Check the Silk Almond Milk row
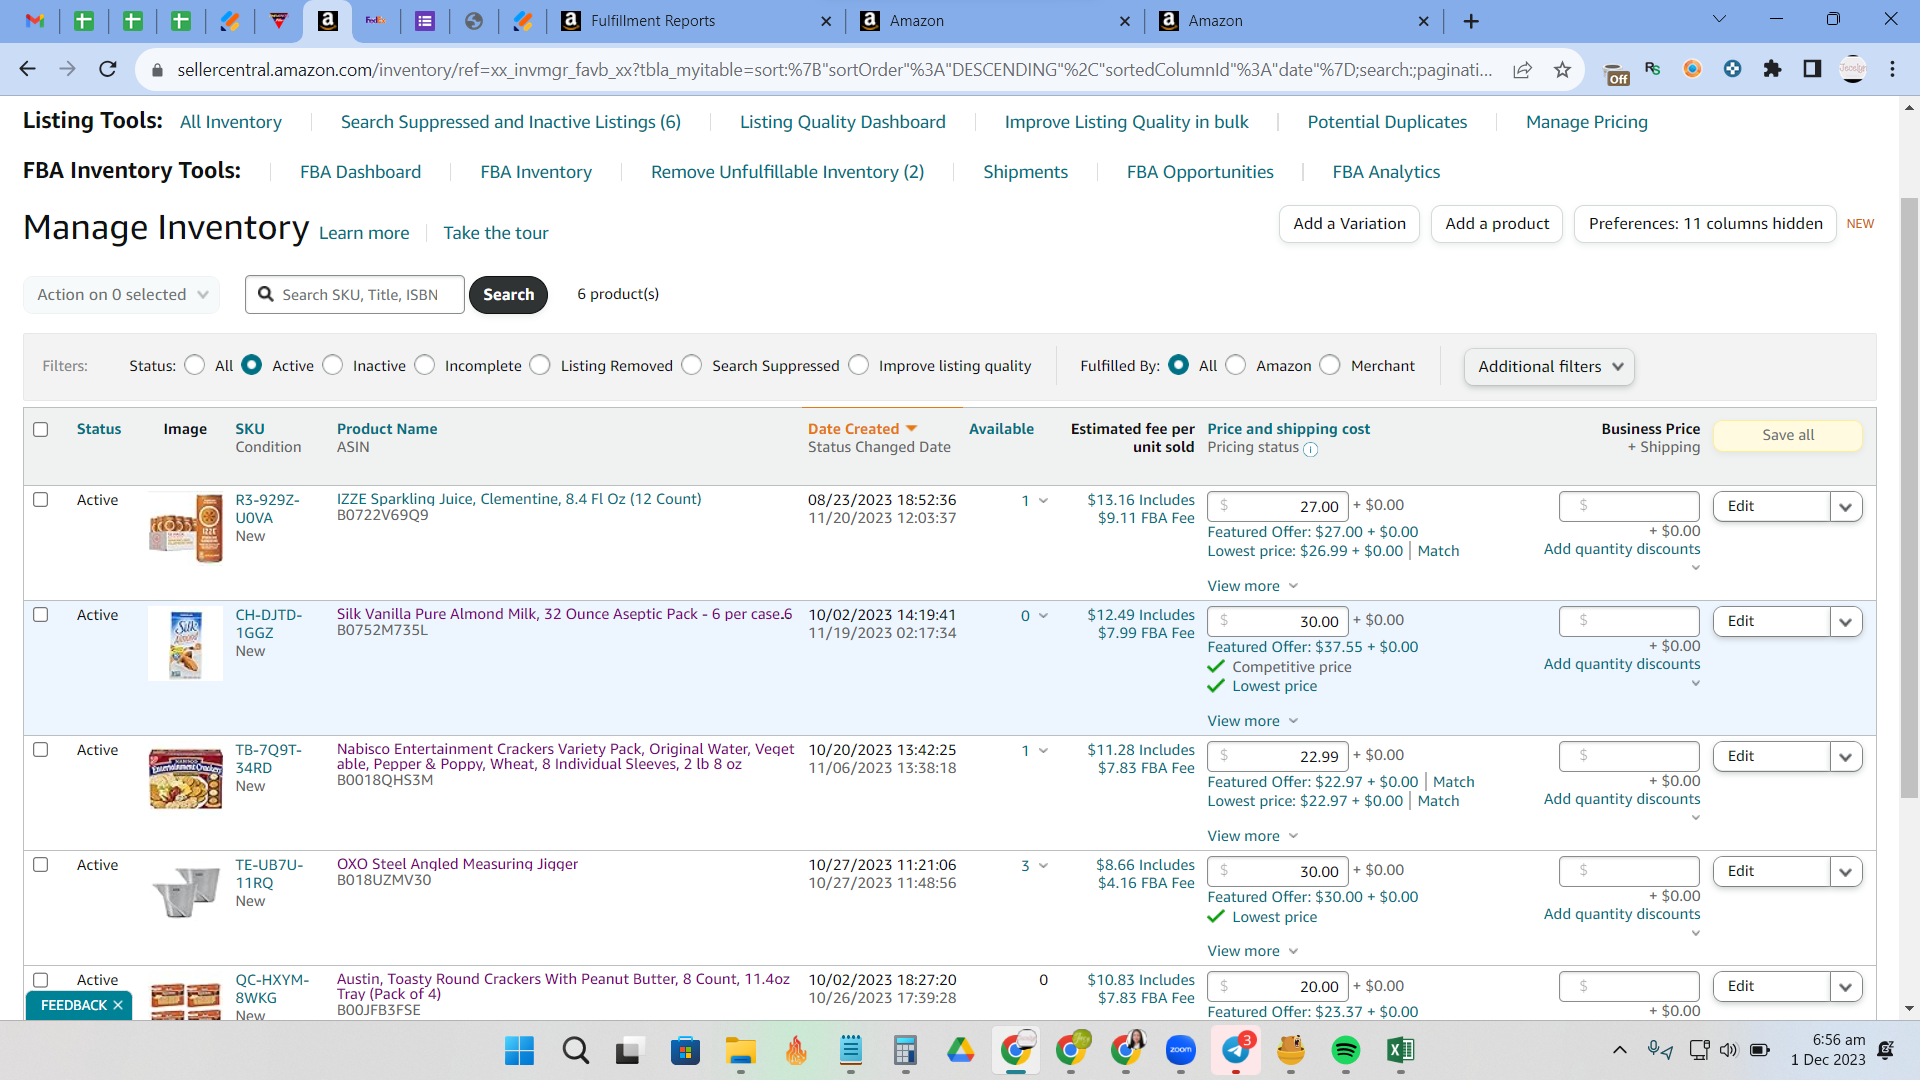Viewport: 1920px width, 1080px height. coord(41,614)
